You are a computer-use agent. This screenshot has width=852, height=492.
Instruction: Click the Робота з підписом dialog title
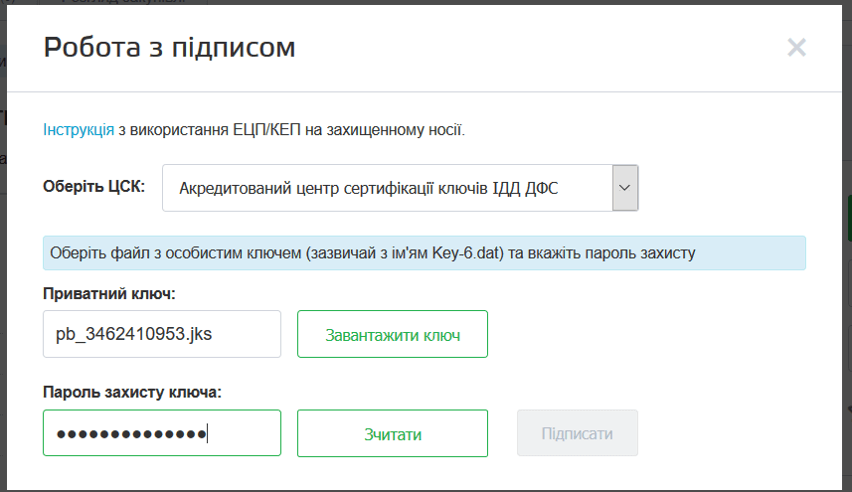(169, 47)
